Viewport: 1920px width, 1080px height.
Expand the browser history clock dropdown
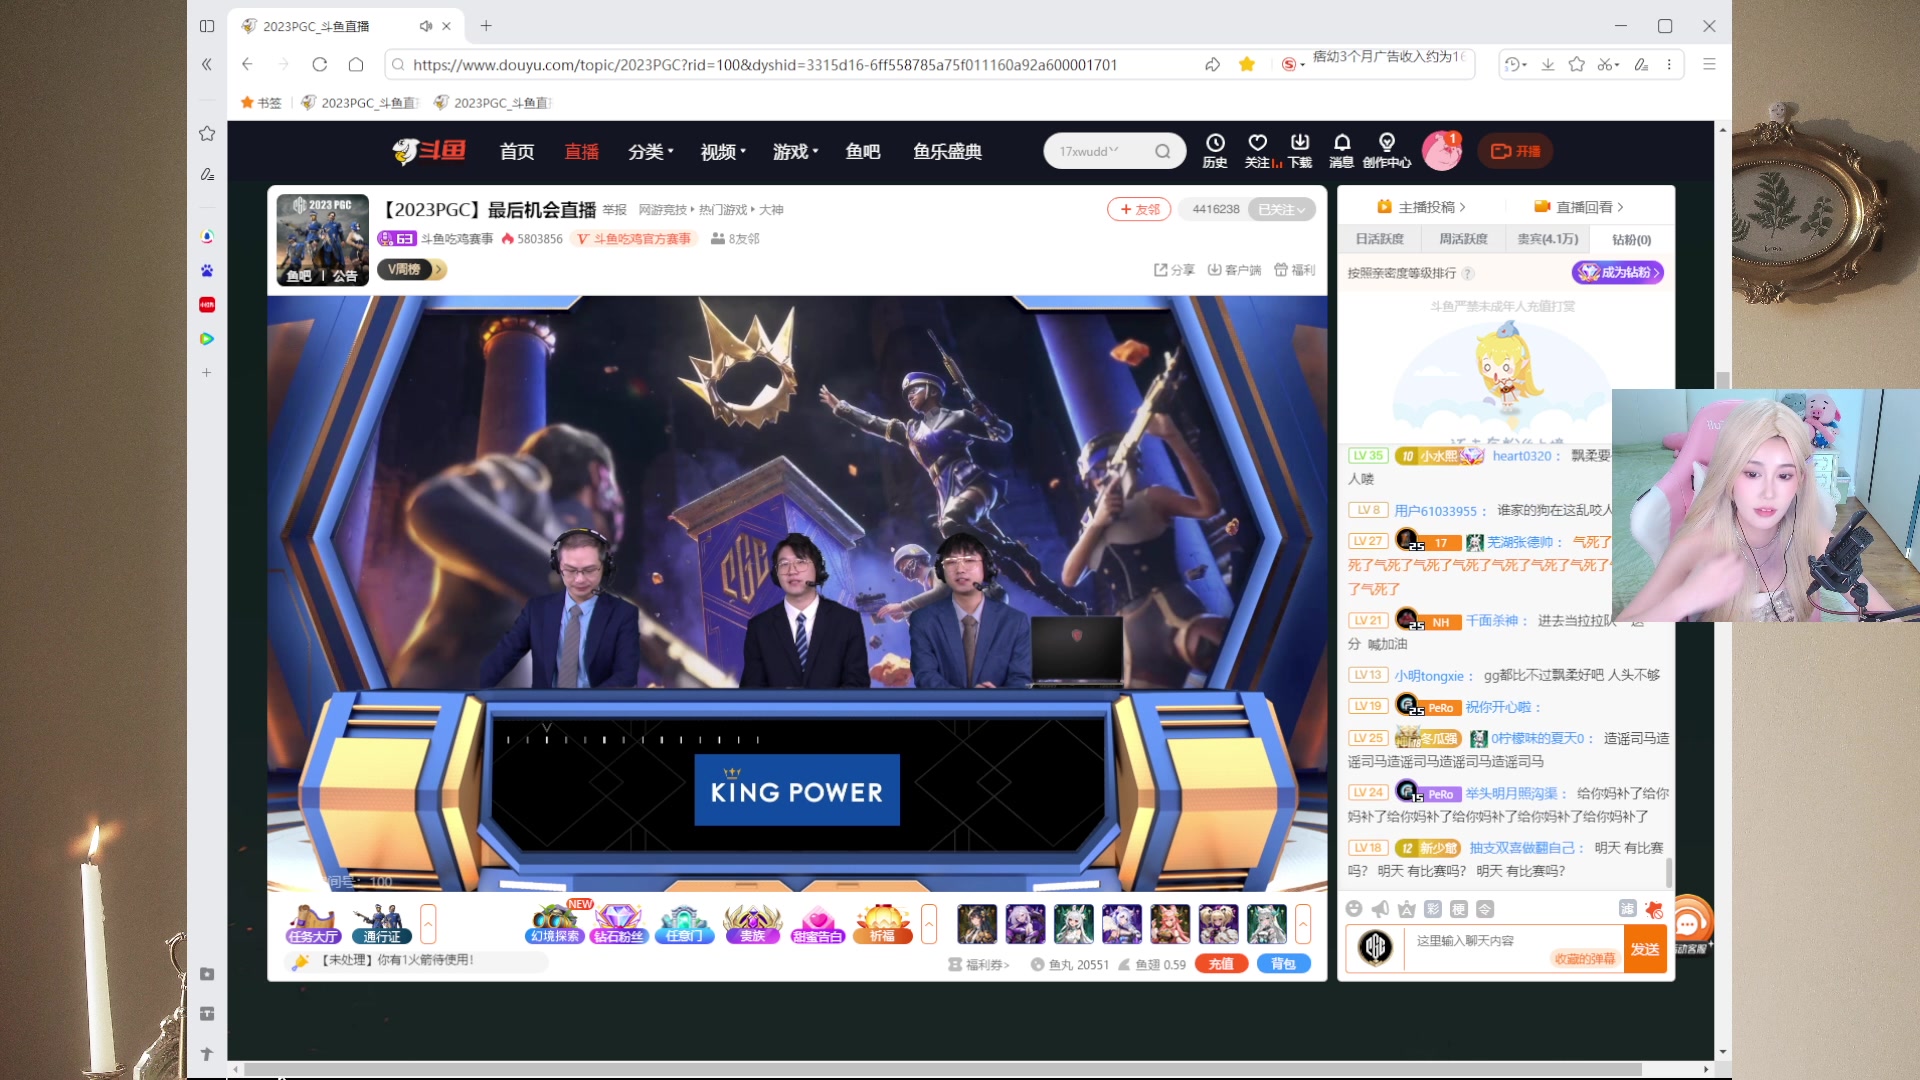click(1516, 64)
